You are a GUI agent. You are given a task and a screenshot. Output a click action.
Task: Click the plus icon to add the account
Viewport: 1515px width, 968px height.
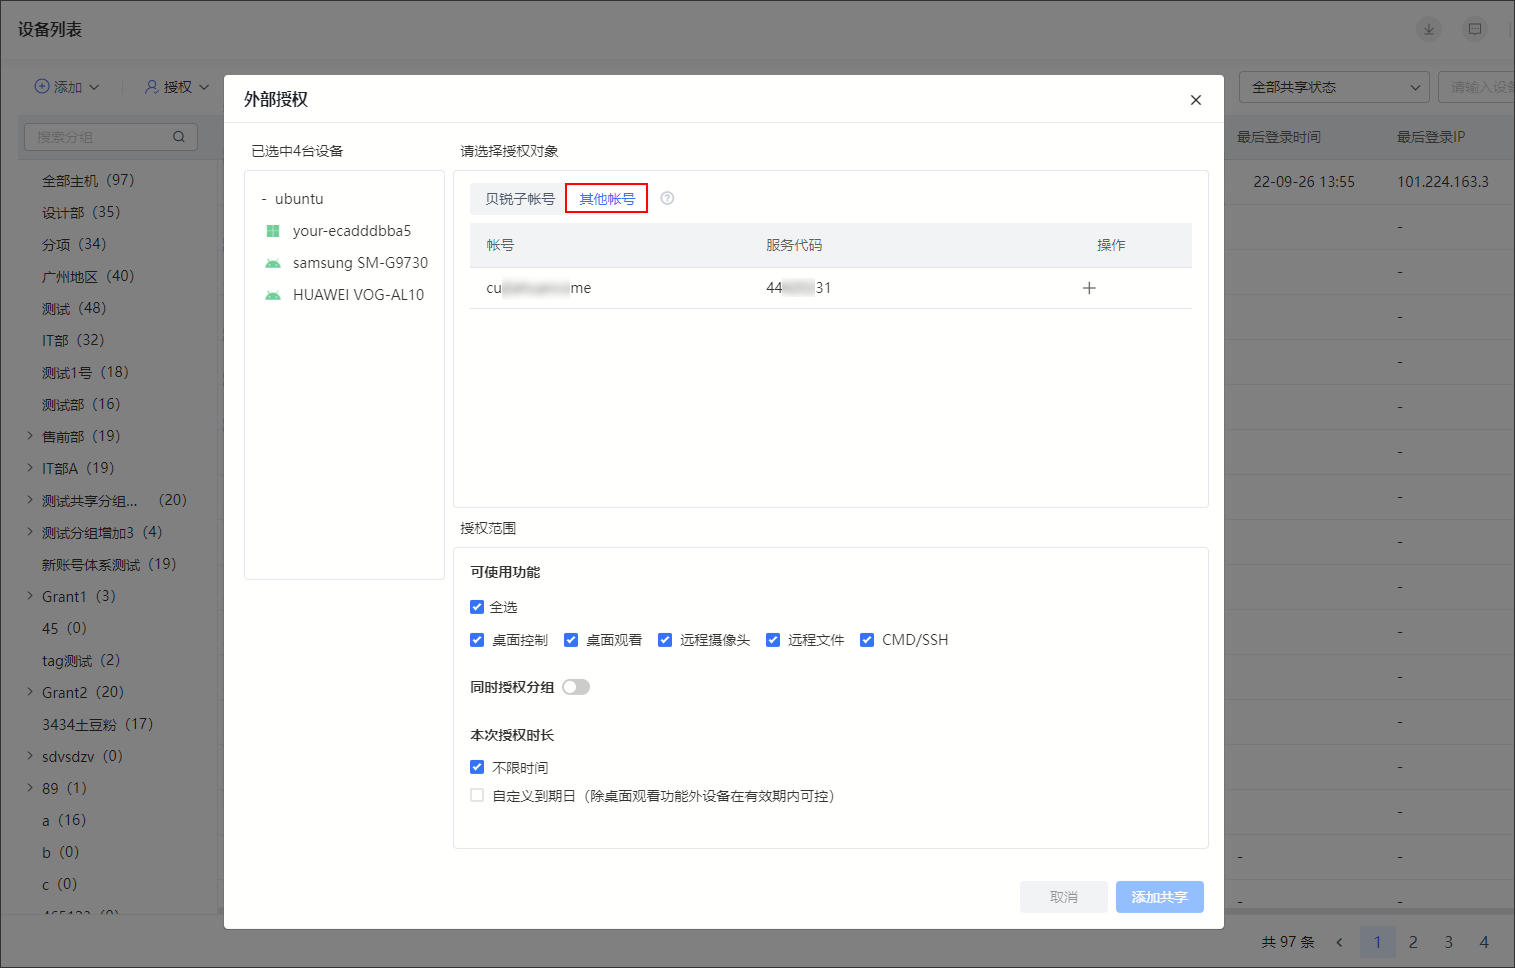[1089, 288]
